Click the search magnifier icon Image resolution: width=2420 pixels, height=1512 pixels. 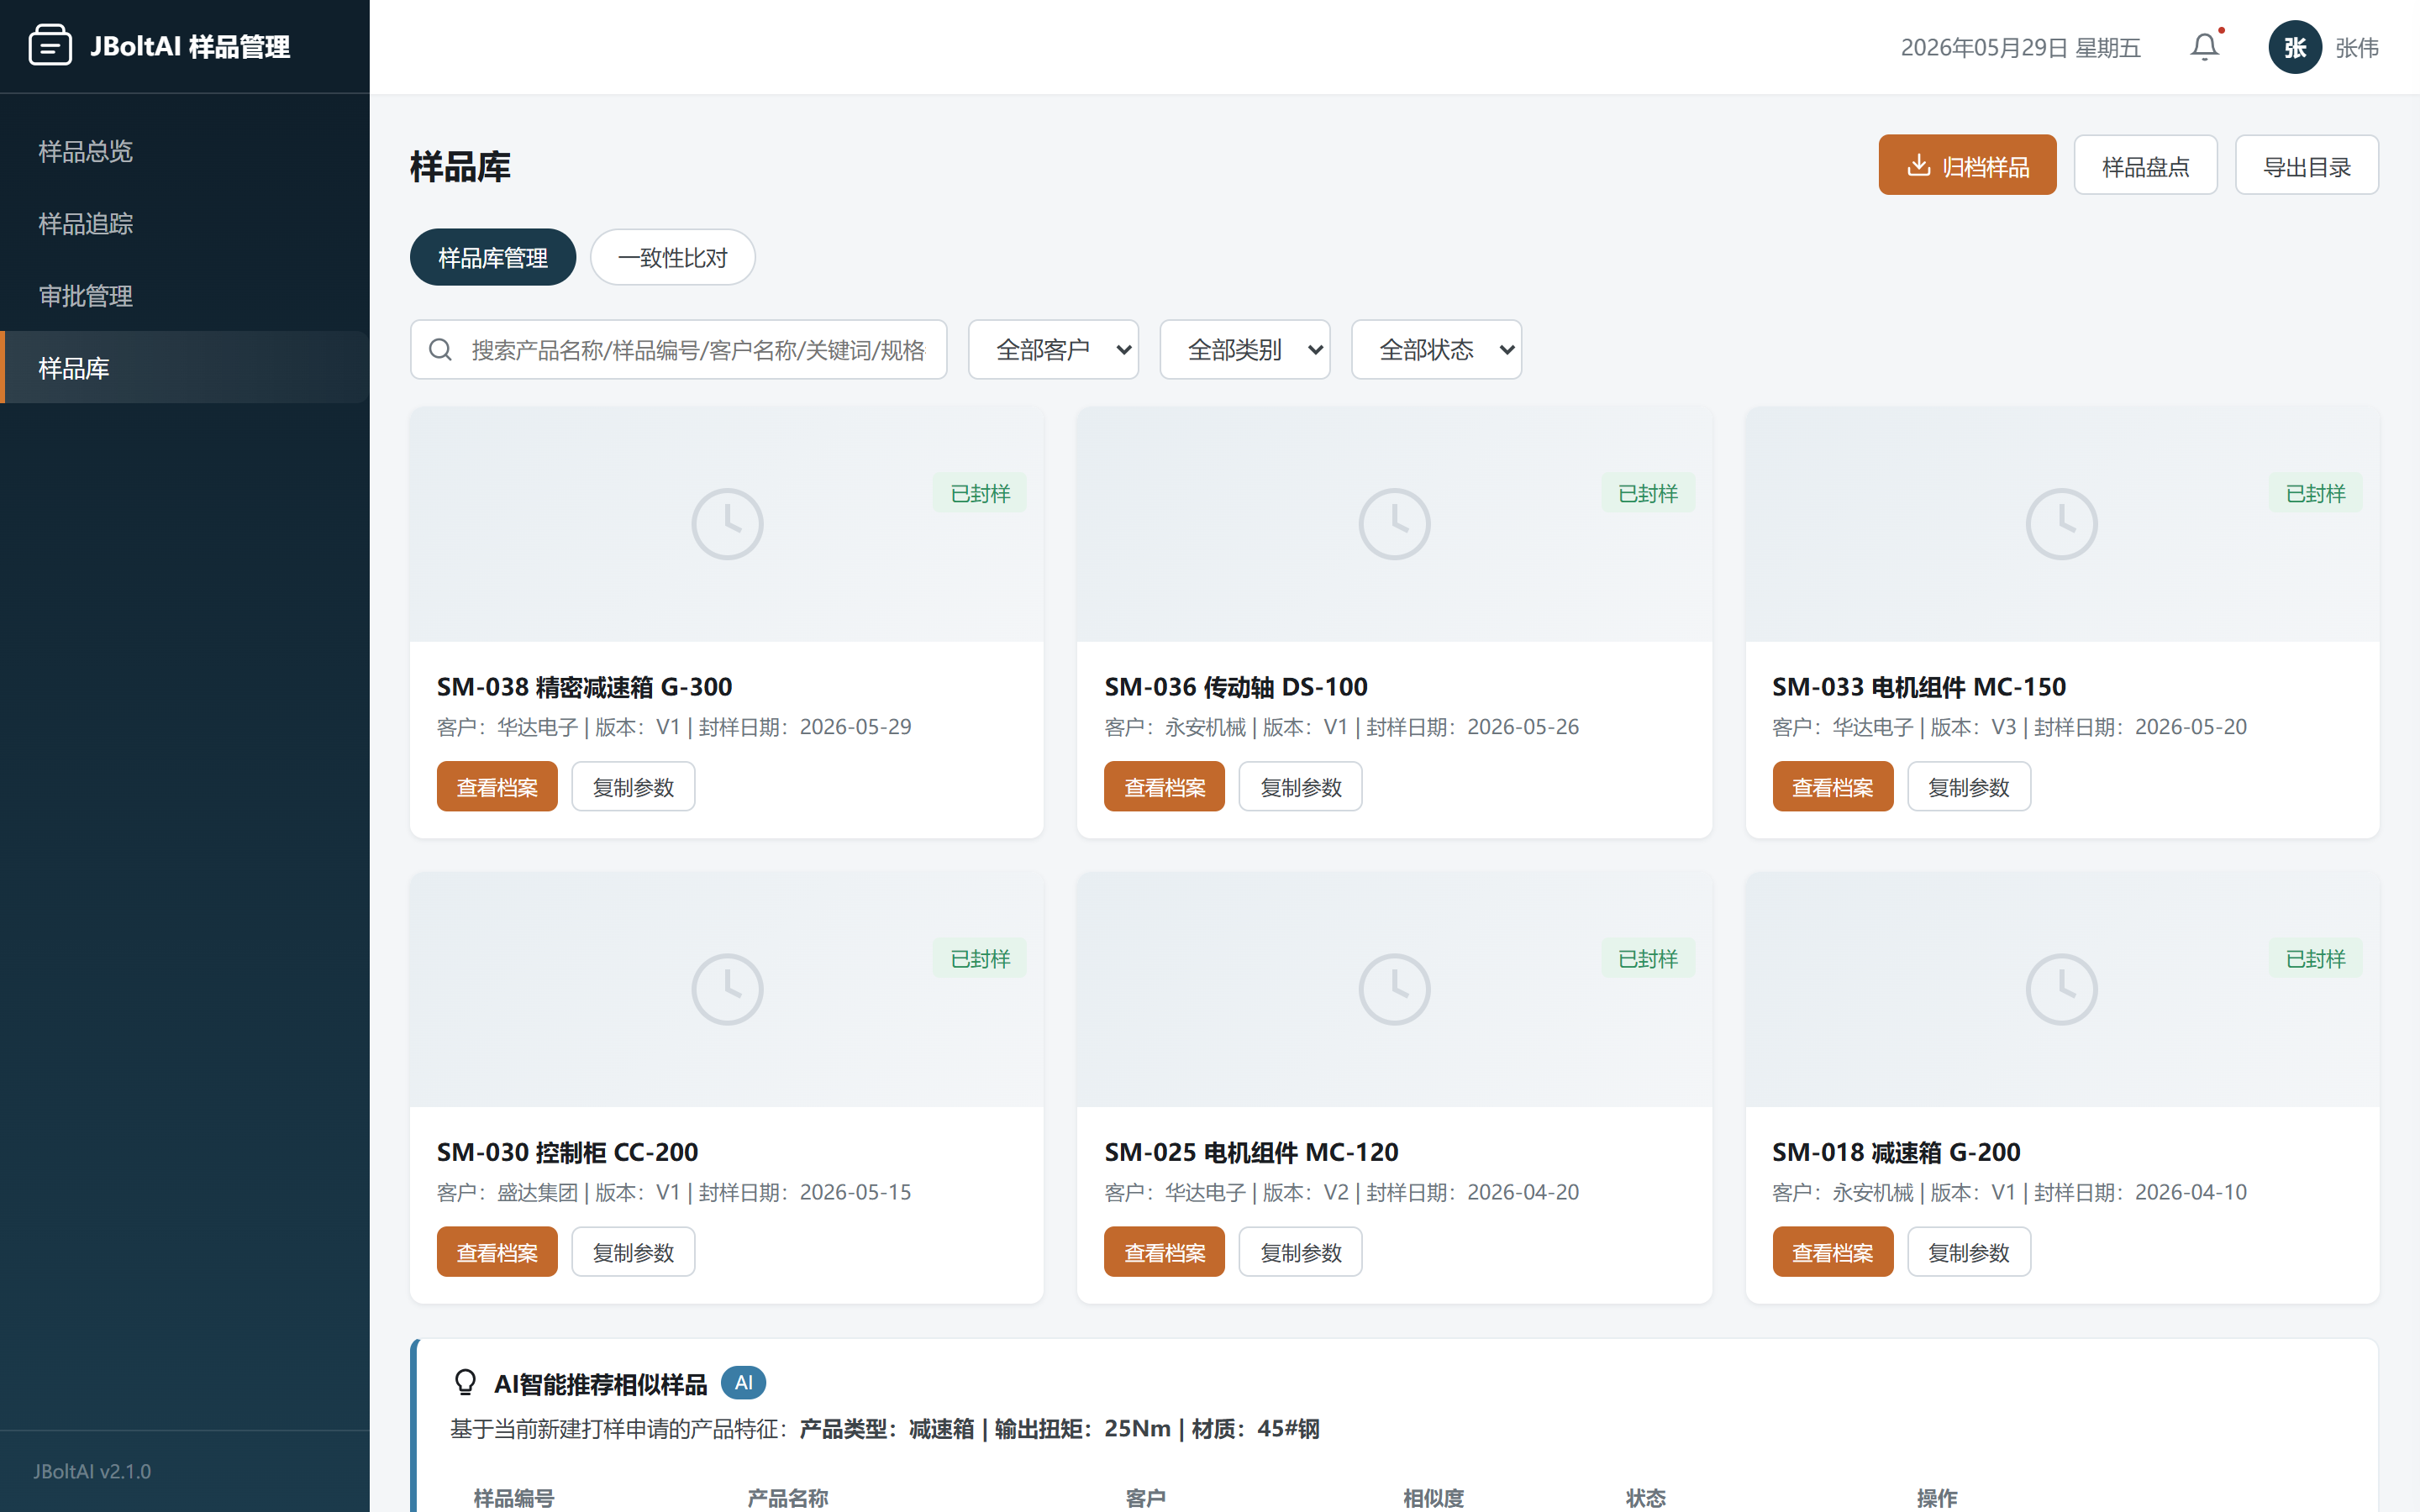(x=440, y=350)
